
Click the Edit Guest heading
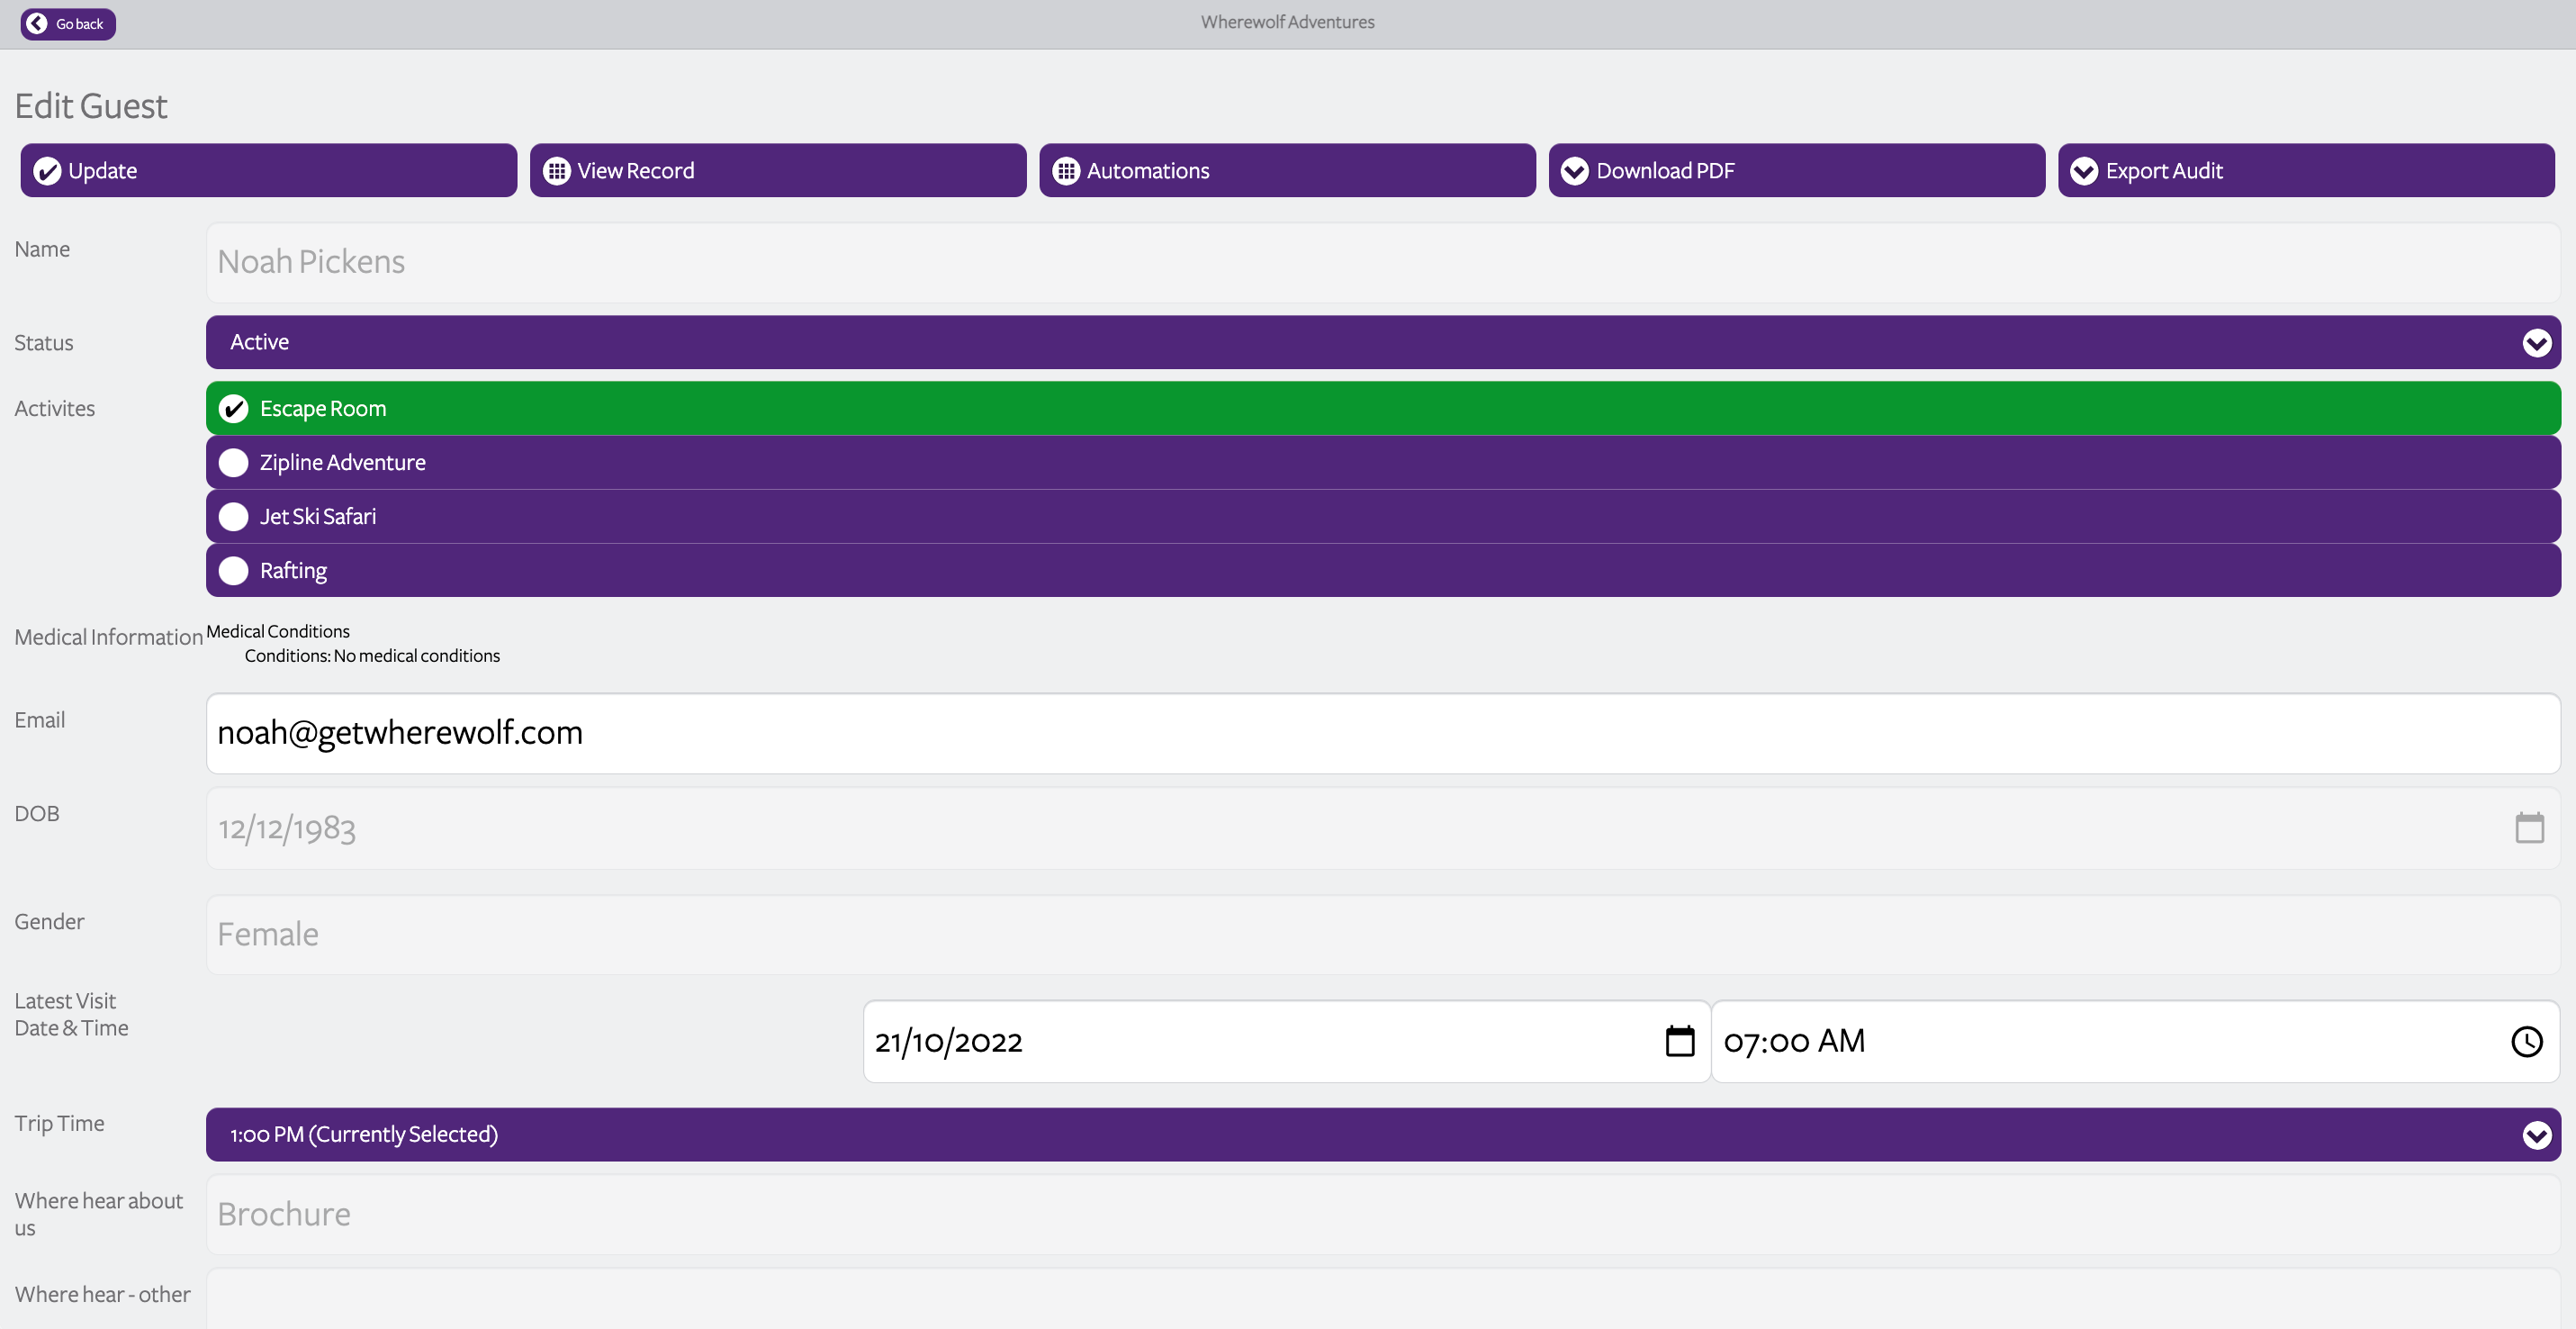click(91, 106)
